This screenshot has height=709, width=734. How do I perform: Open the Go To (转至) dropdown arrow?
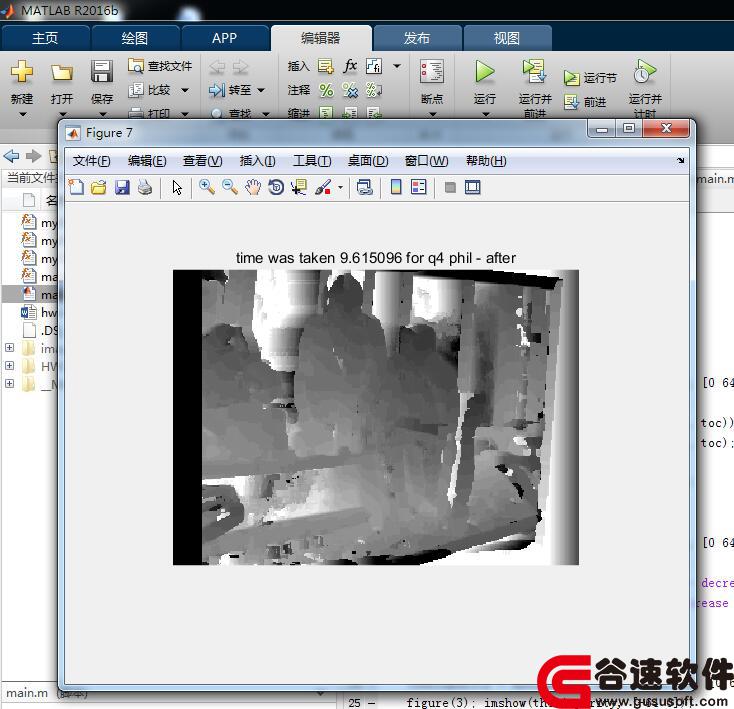261,90
